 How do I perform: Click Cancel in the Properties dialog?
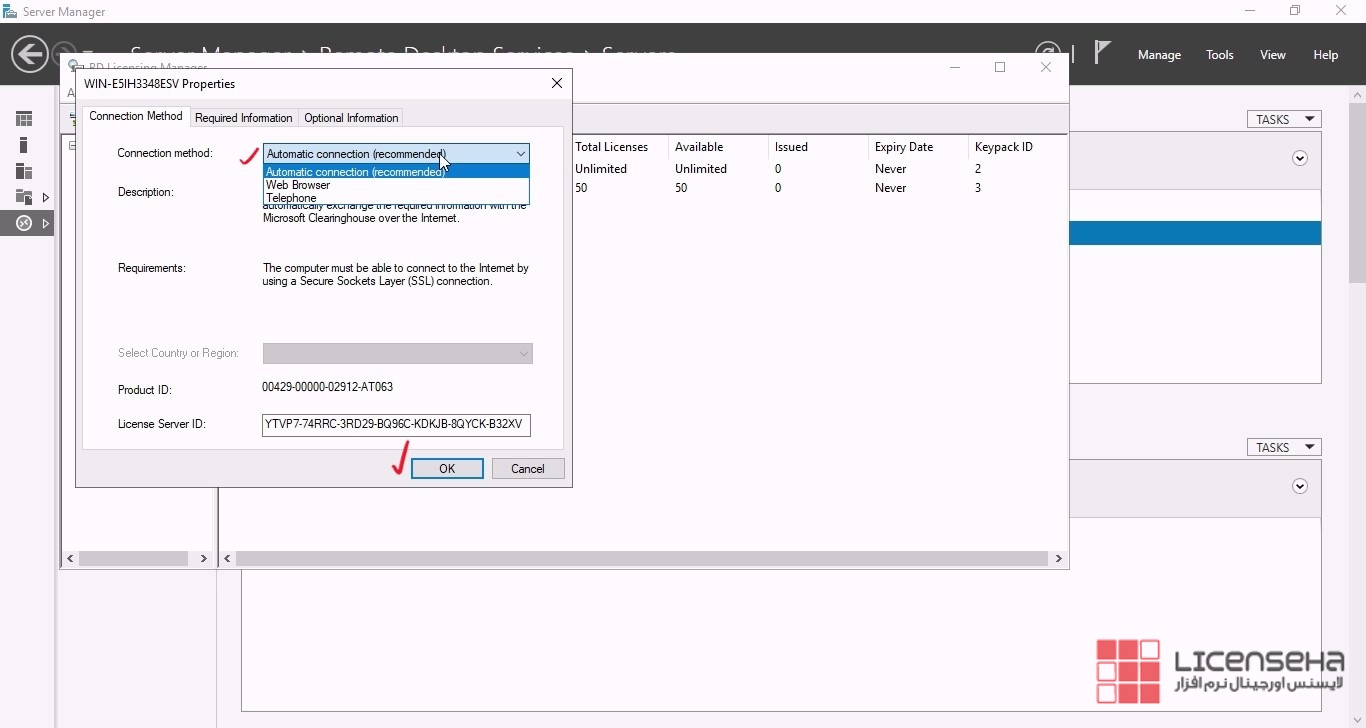[x=527, y=469]
